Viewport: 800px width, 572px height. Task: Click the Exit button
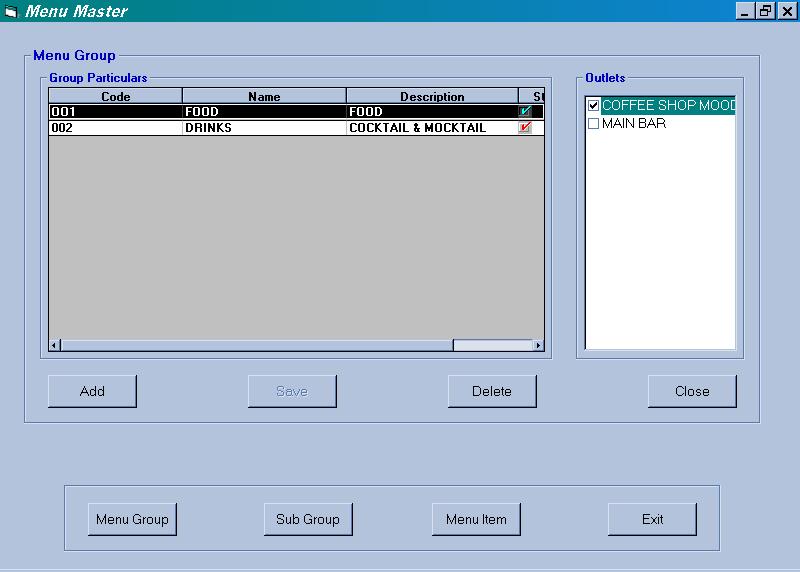652,519
